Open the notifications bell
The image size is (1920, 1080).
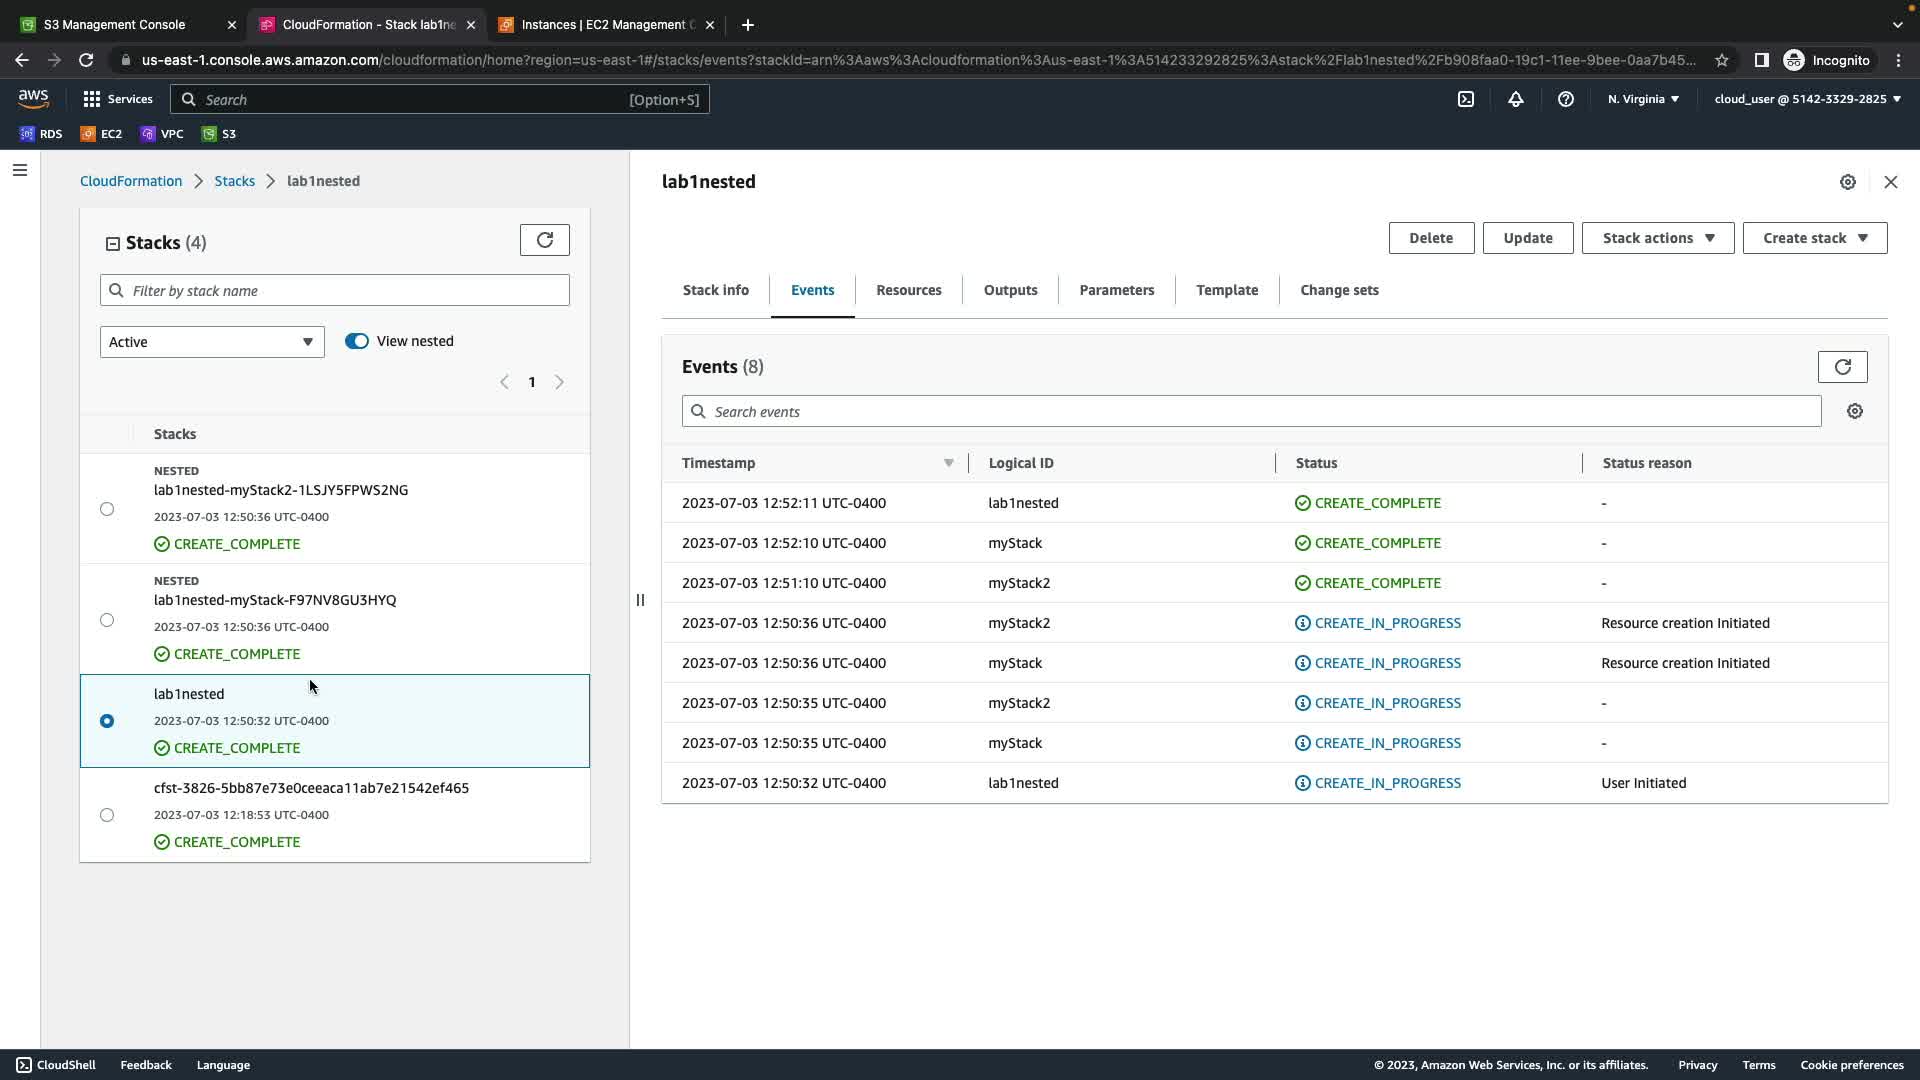click(1515, 99)
